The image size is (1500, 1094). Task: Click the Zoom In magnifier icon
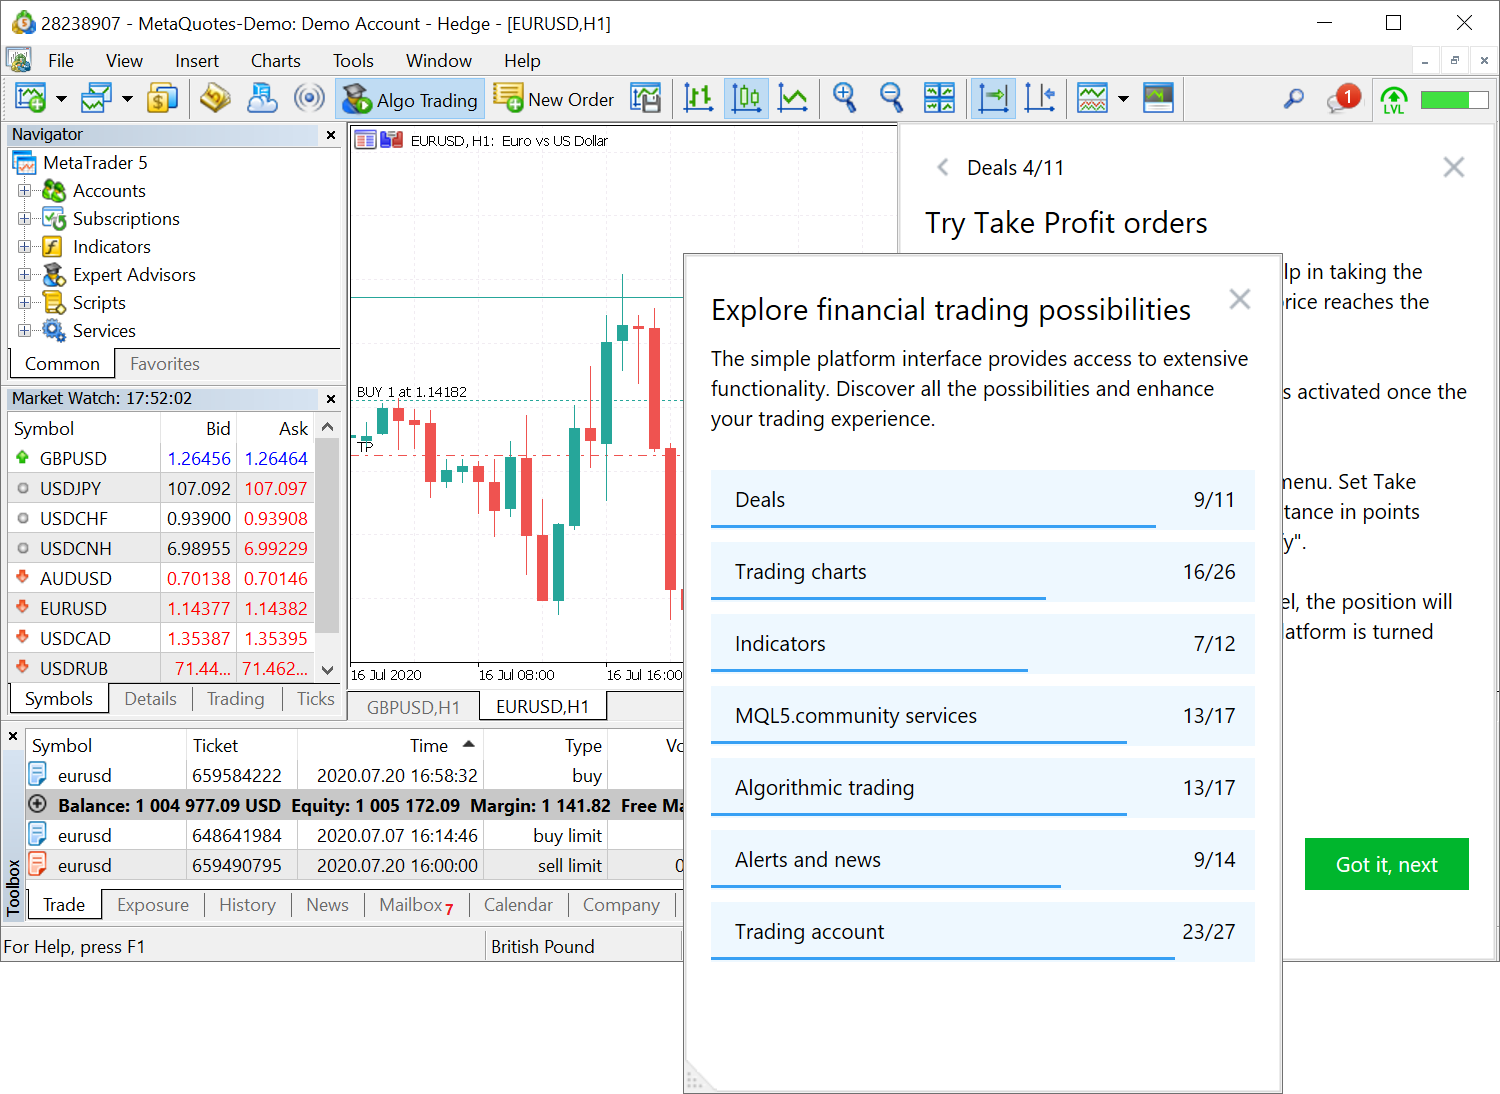coord(845,98)
